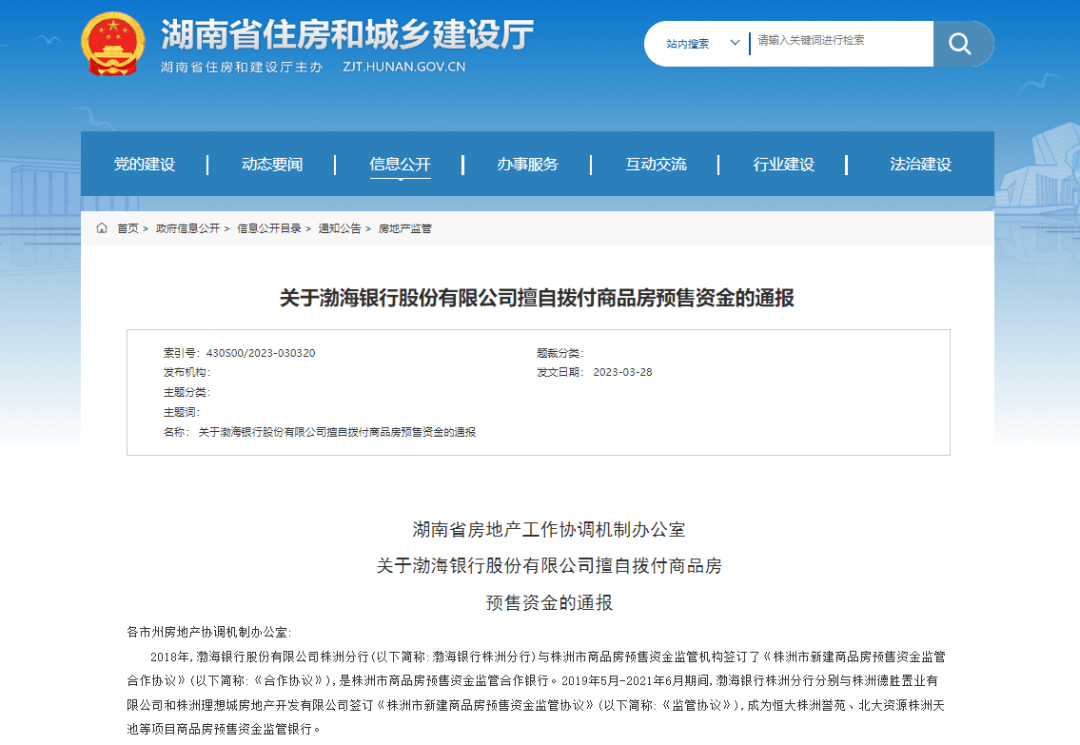Click the 湖南省住房和城乡建设厅 site title
The image size is (1080, 745).
[348, 34]
